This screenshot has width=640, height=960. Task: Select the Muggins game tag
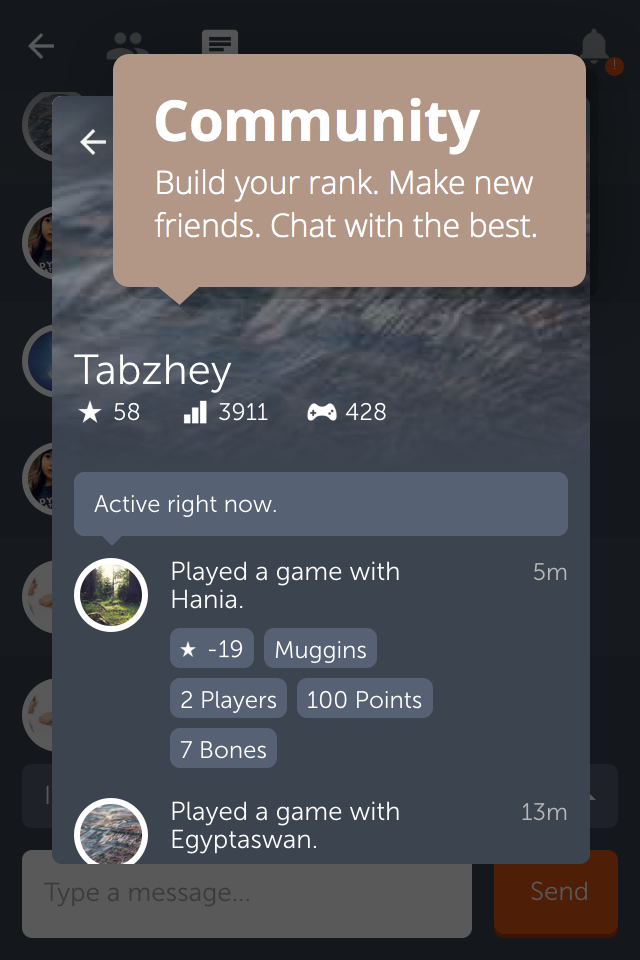click(320, 648)
